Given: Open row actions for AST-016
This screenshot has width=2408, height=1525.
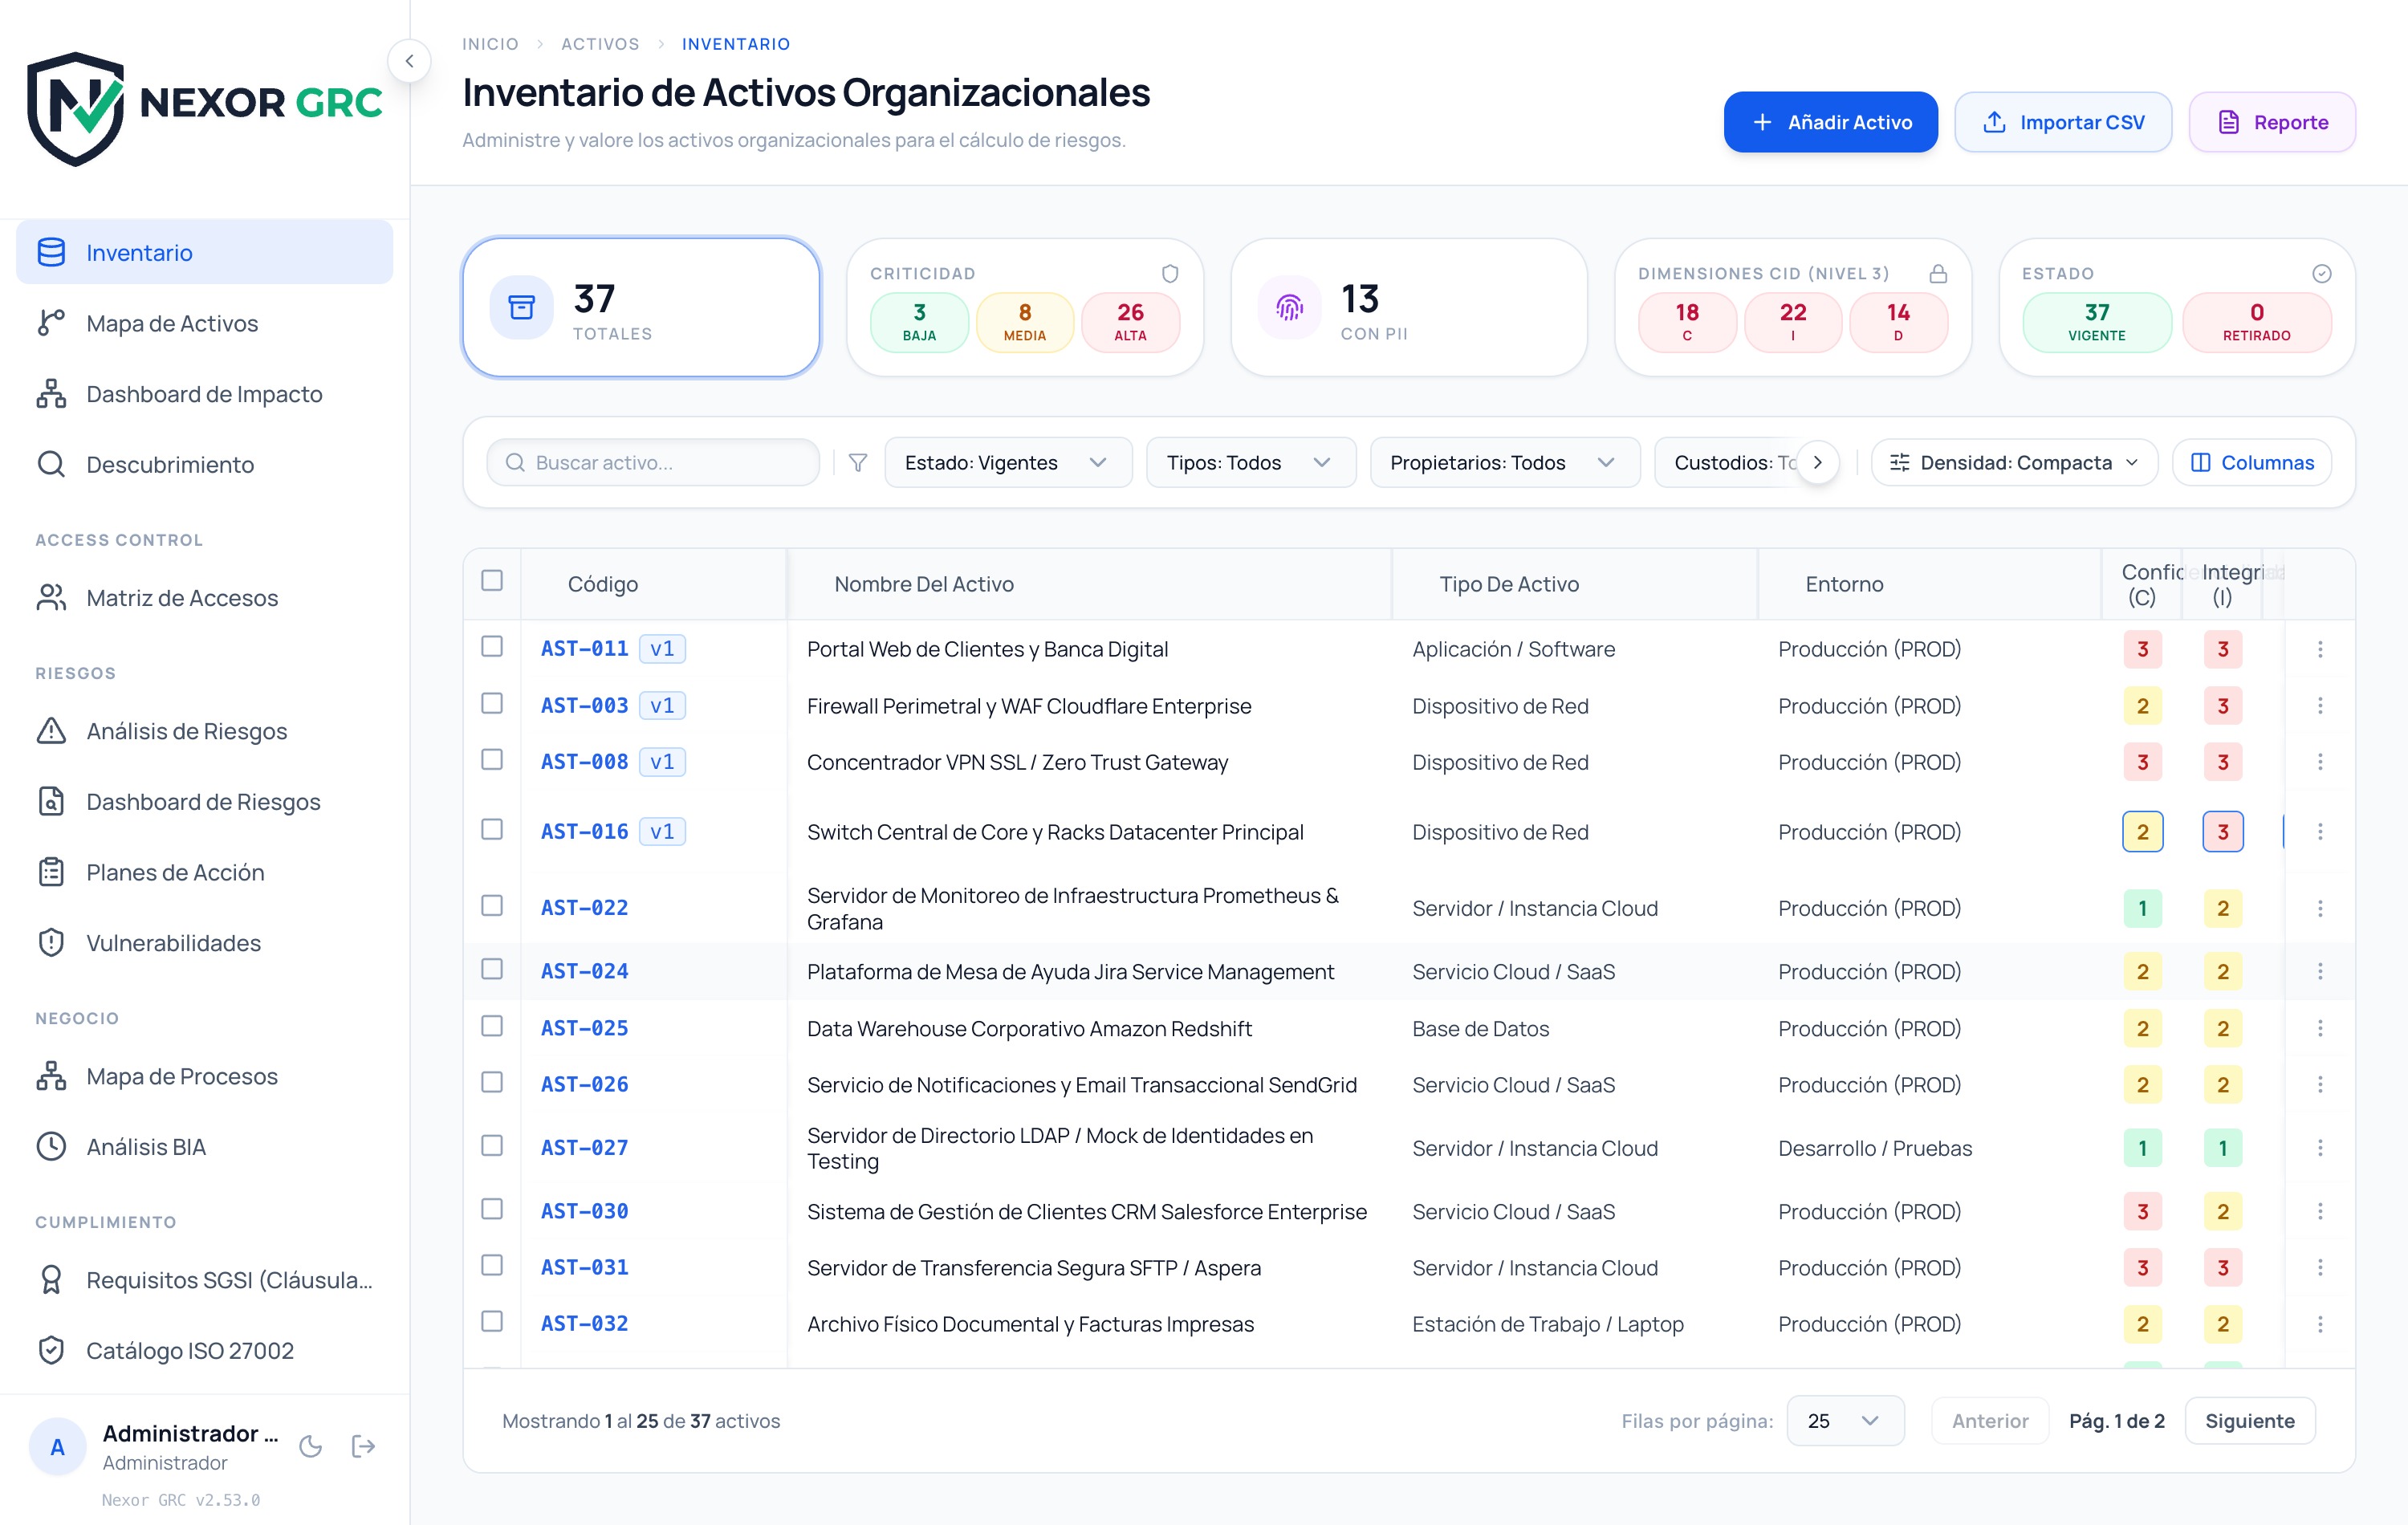Looking at the screenshot, I should (2320, 832).
